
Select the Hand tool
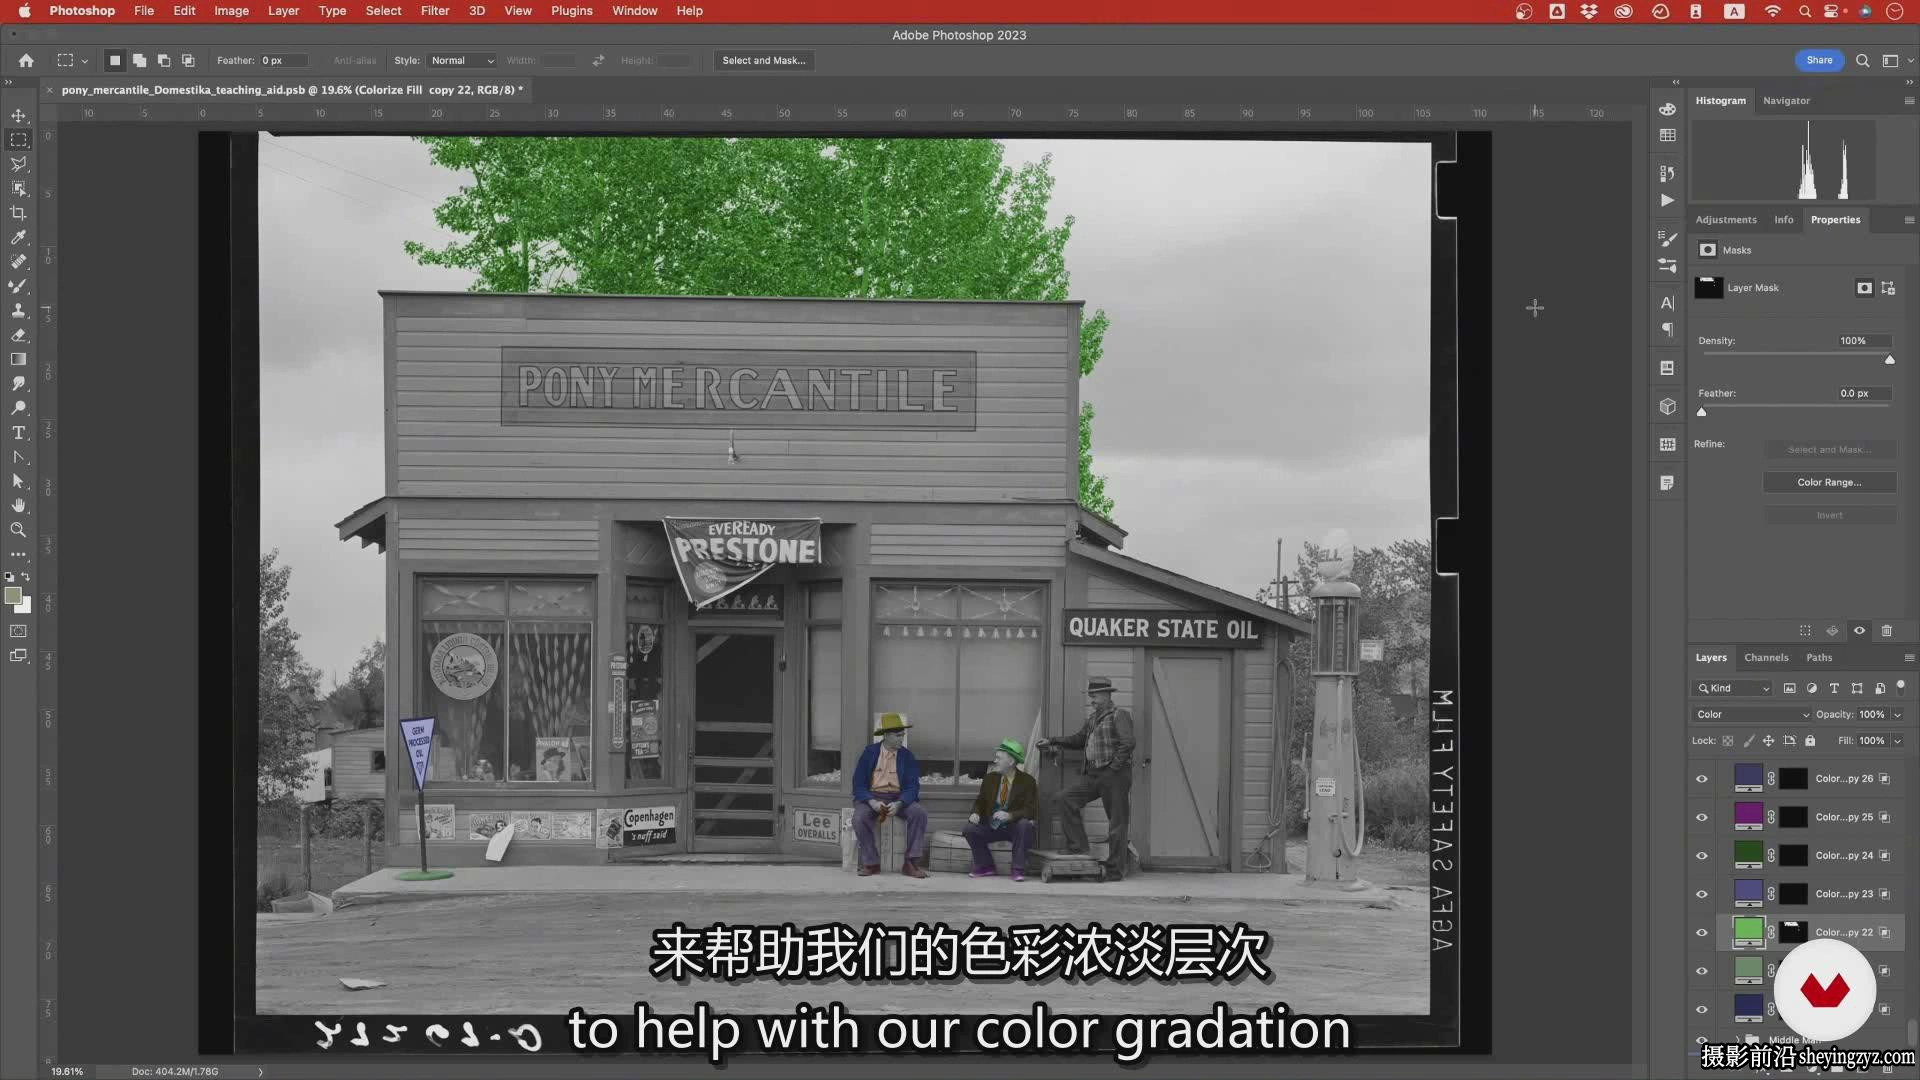[x=18, y=505]
